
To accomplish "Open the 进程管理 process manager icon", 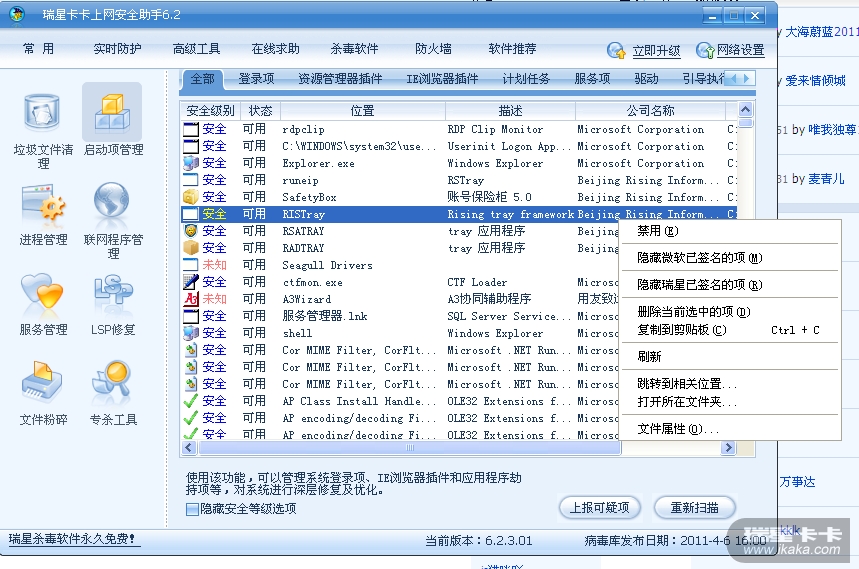I will (43, 203).
